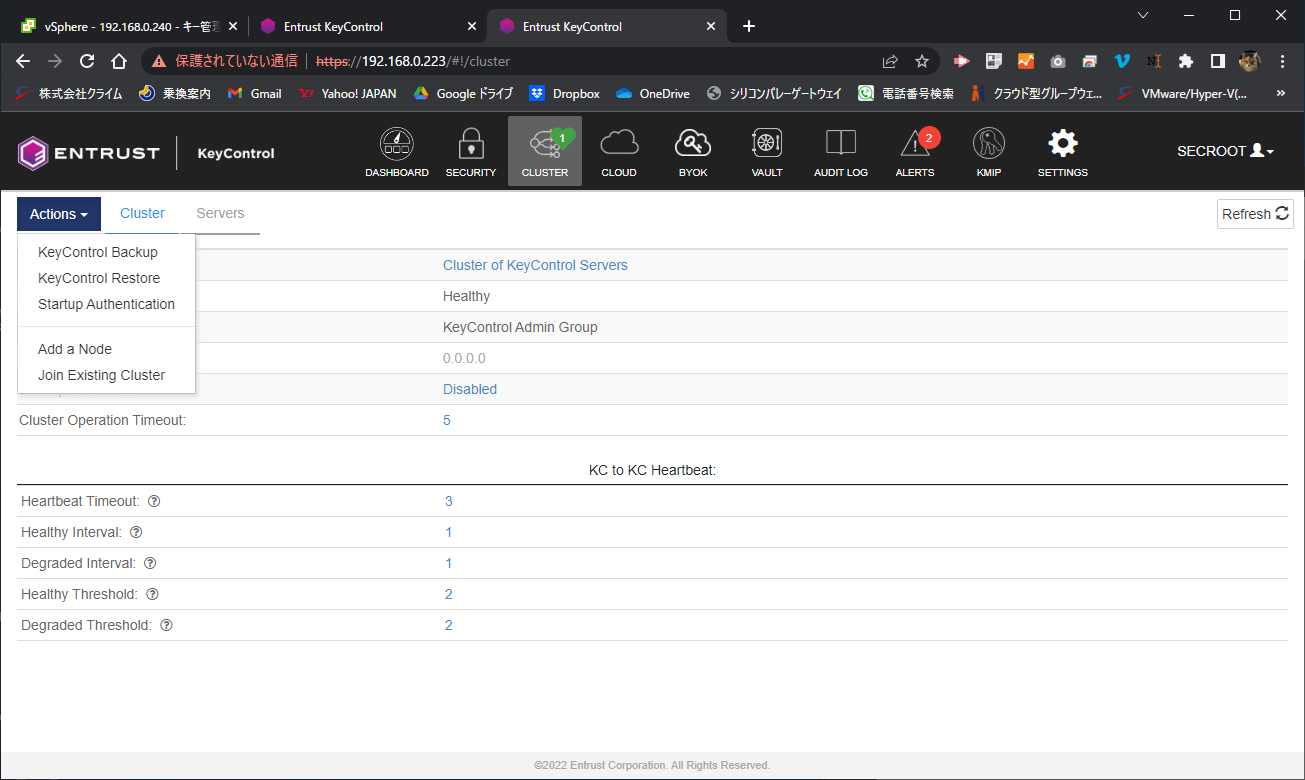Click the Healthy status text
Screen dimensions: 1305x780
466,296
